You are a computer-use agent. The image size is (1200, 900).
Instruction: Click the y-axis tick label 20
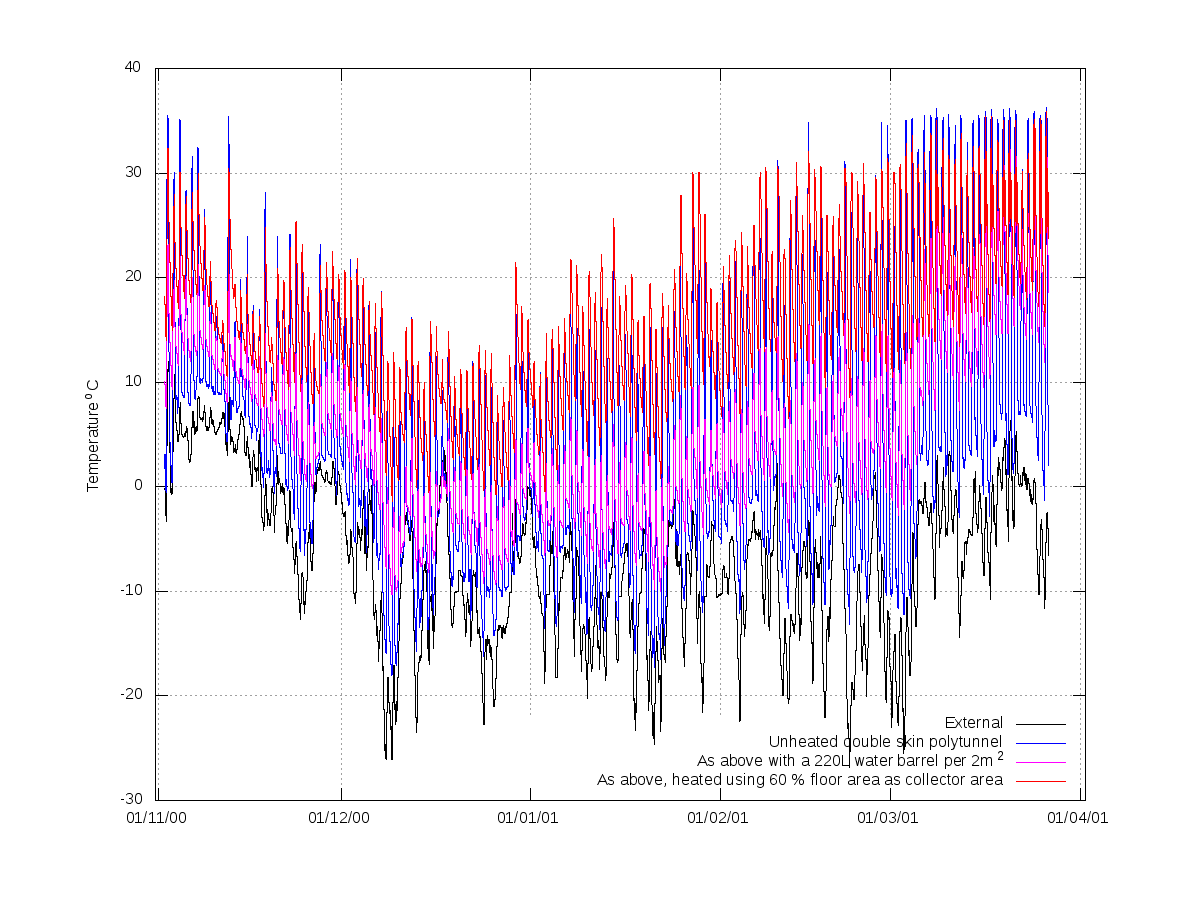click(x=134, y=277)
